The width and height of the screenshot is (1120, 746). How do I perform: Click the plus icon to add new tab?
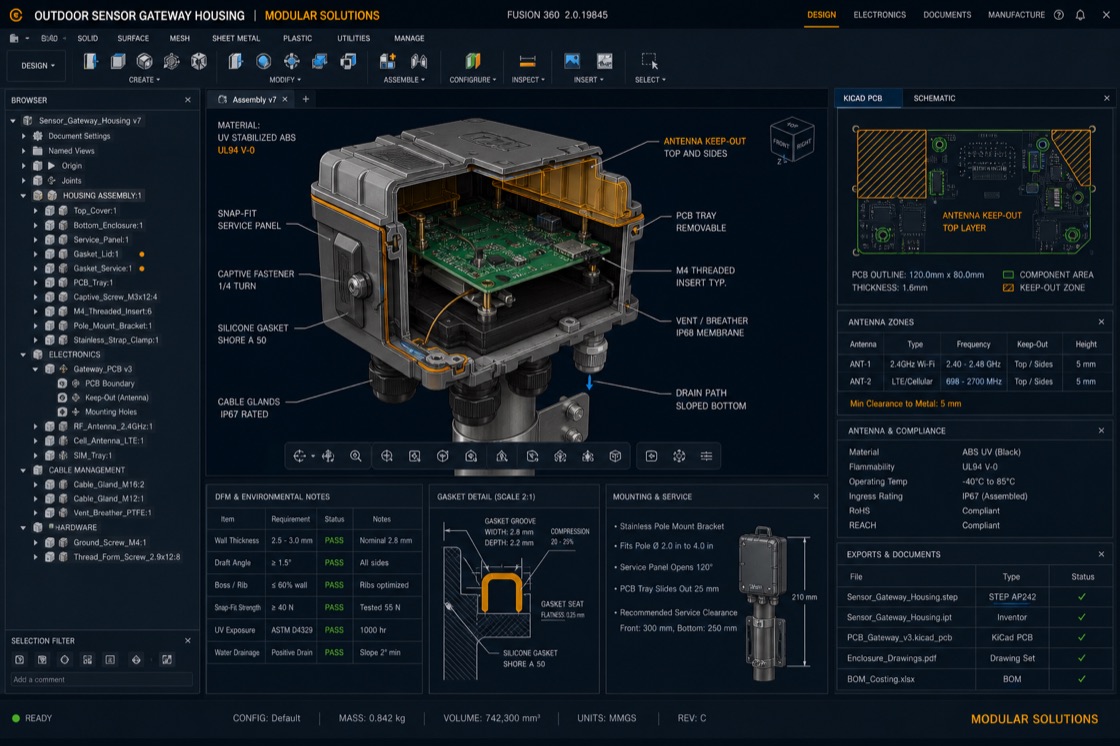pyautogui.click(x=306, y=99)
